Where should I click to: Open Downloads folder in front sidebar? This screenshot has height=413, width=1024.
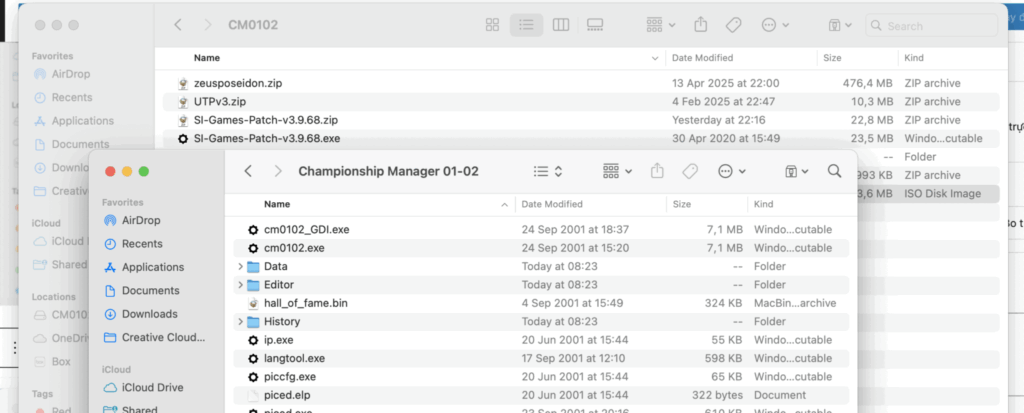pos(149,314)
